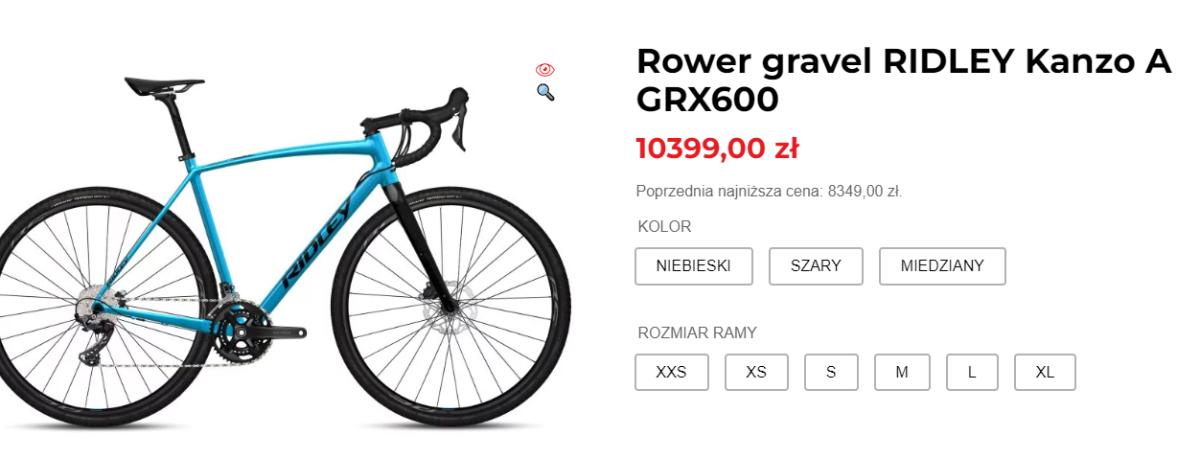This screenshot has width=1200, height=458.
Task: Click the red 10399,00 zł price
Action: (717, 149)
